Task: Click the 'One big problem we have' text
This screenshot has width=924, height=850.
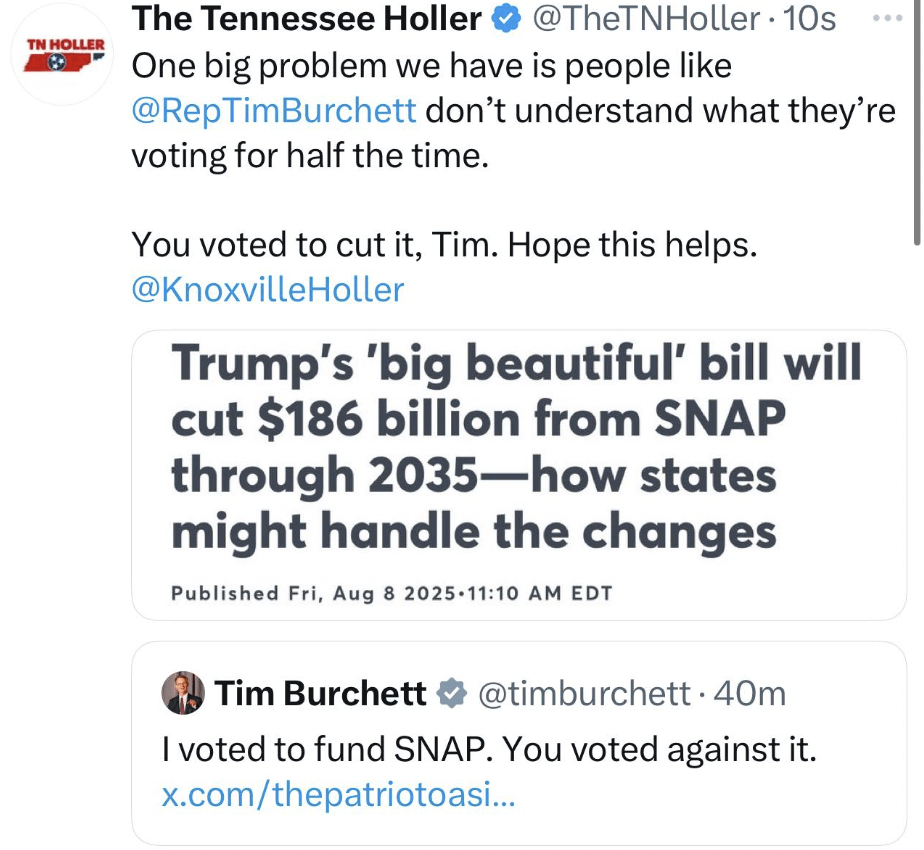Action: coord(432,65)
